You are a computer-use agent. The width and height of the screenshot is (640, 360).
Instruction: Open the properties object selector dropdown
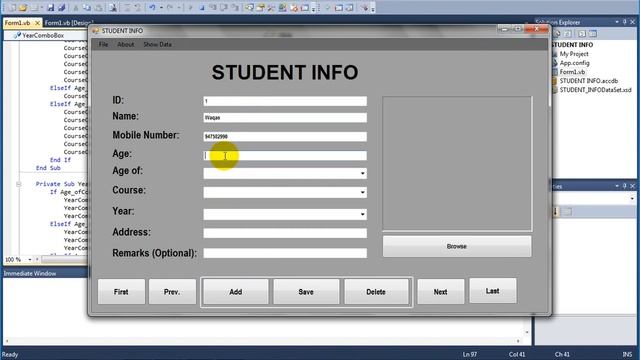coord(632,199)
